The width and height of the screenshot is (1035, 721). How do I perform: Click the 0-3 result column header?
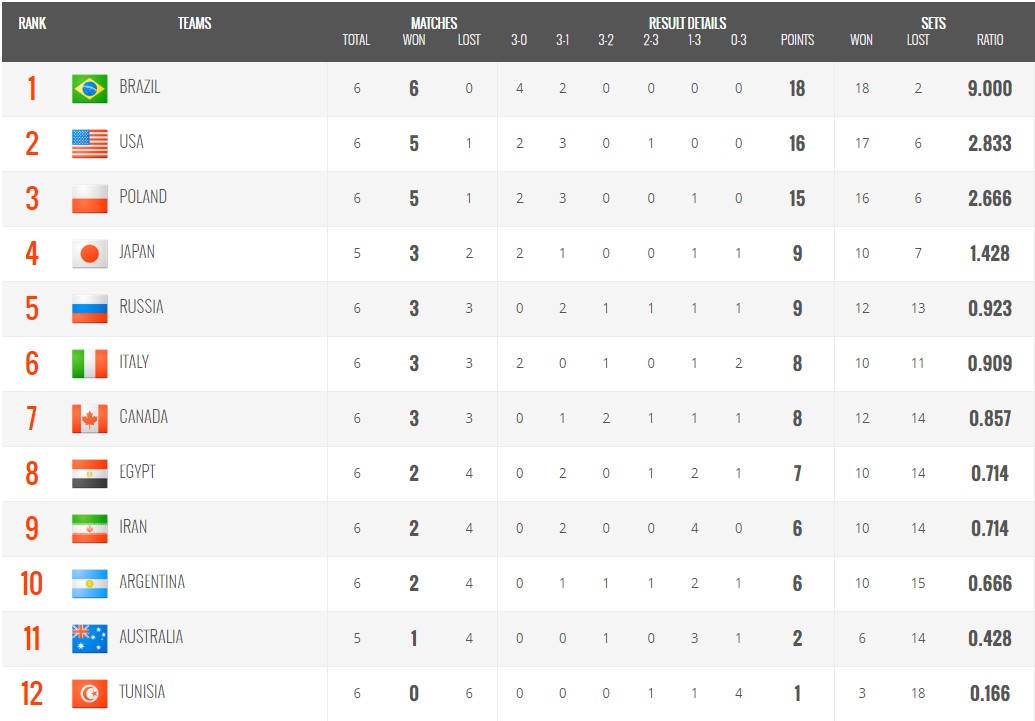(738, 40)
